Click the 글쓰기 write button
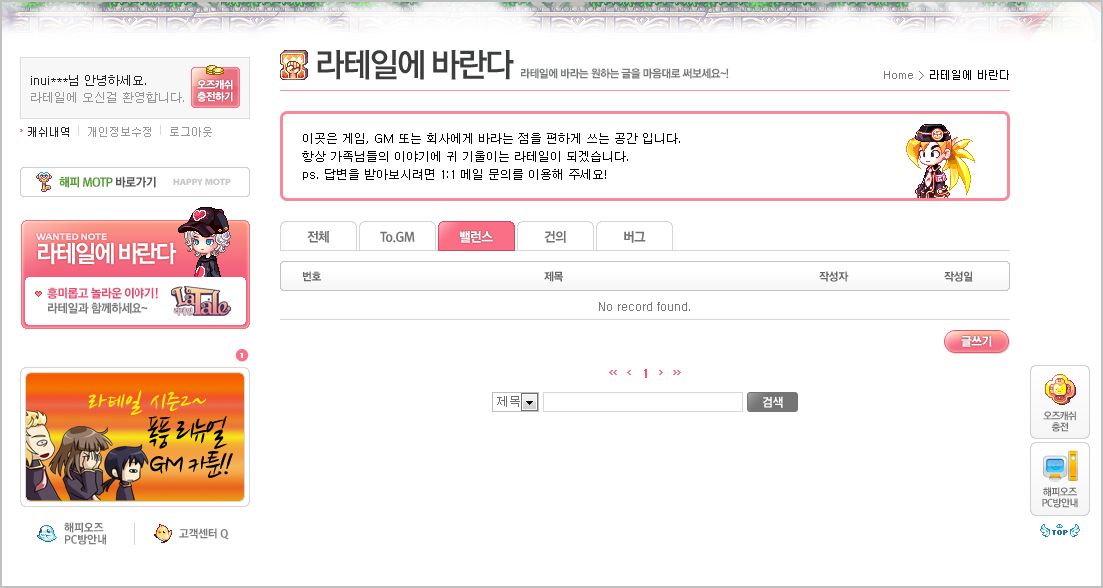Image resolution: width=1103 pixels, height=588 pixels. pyautogui.click(x=976, y=342)
